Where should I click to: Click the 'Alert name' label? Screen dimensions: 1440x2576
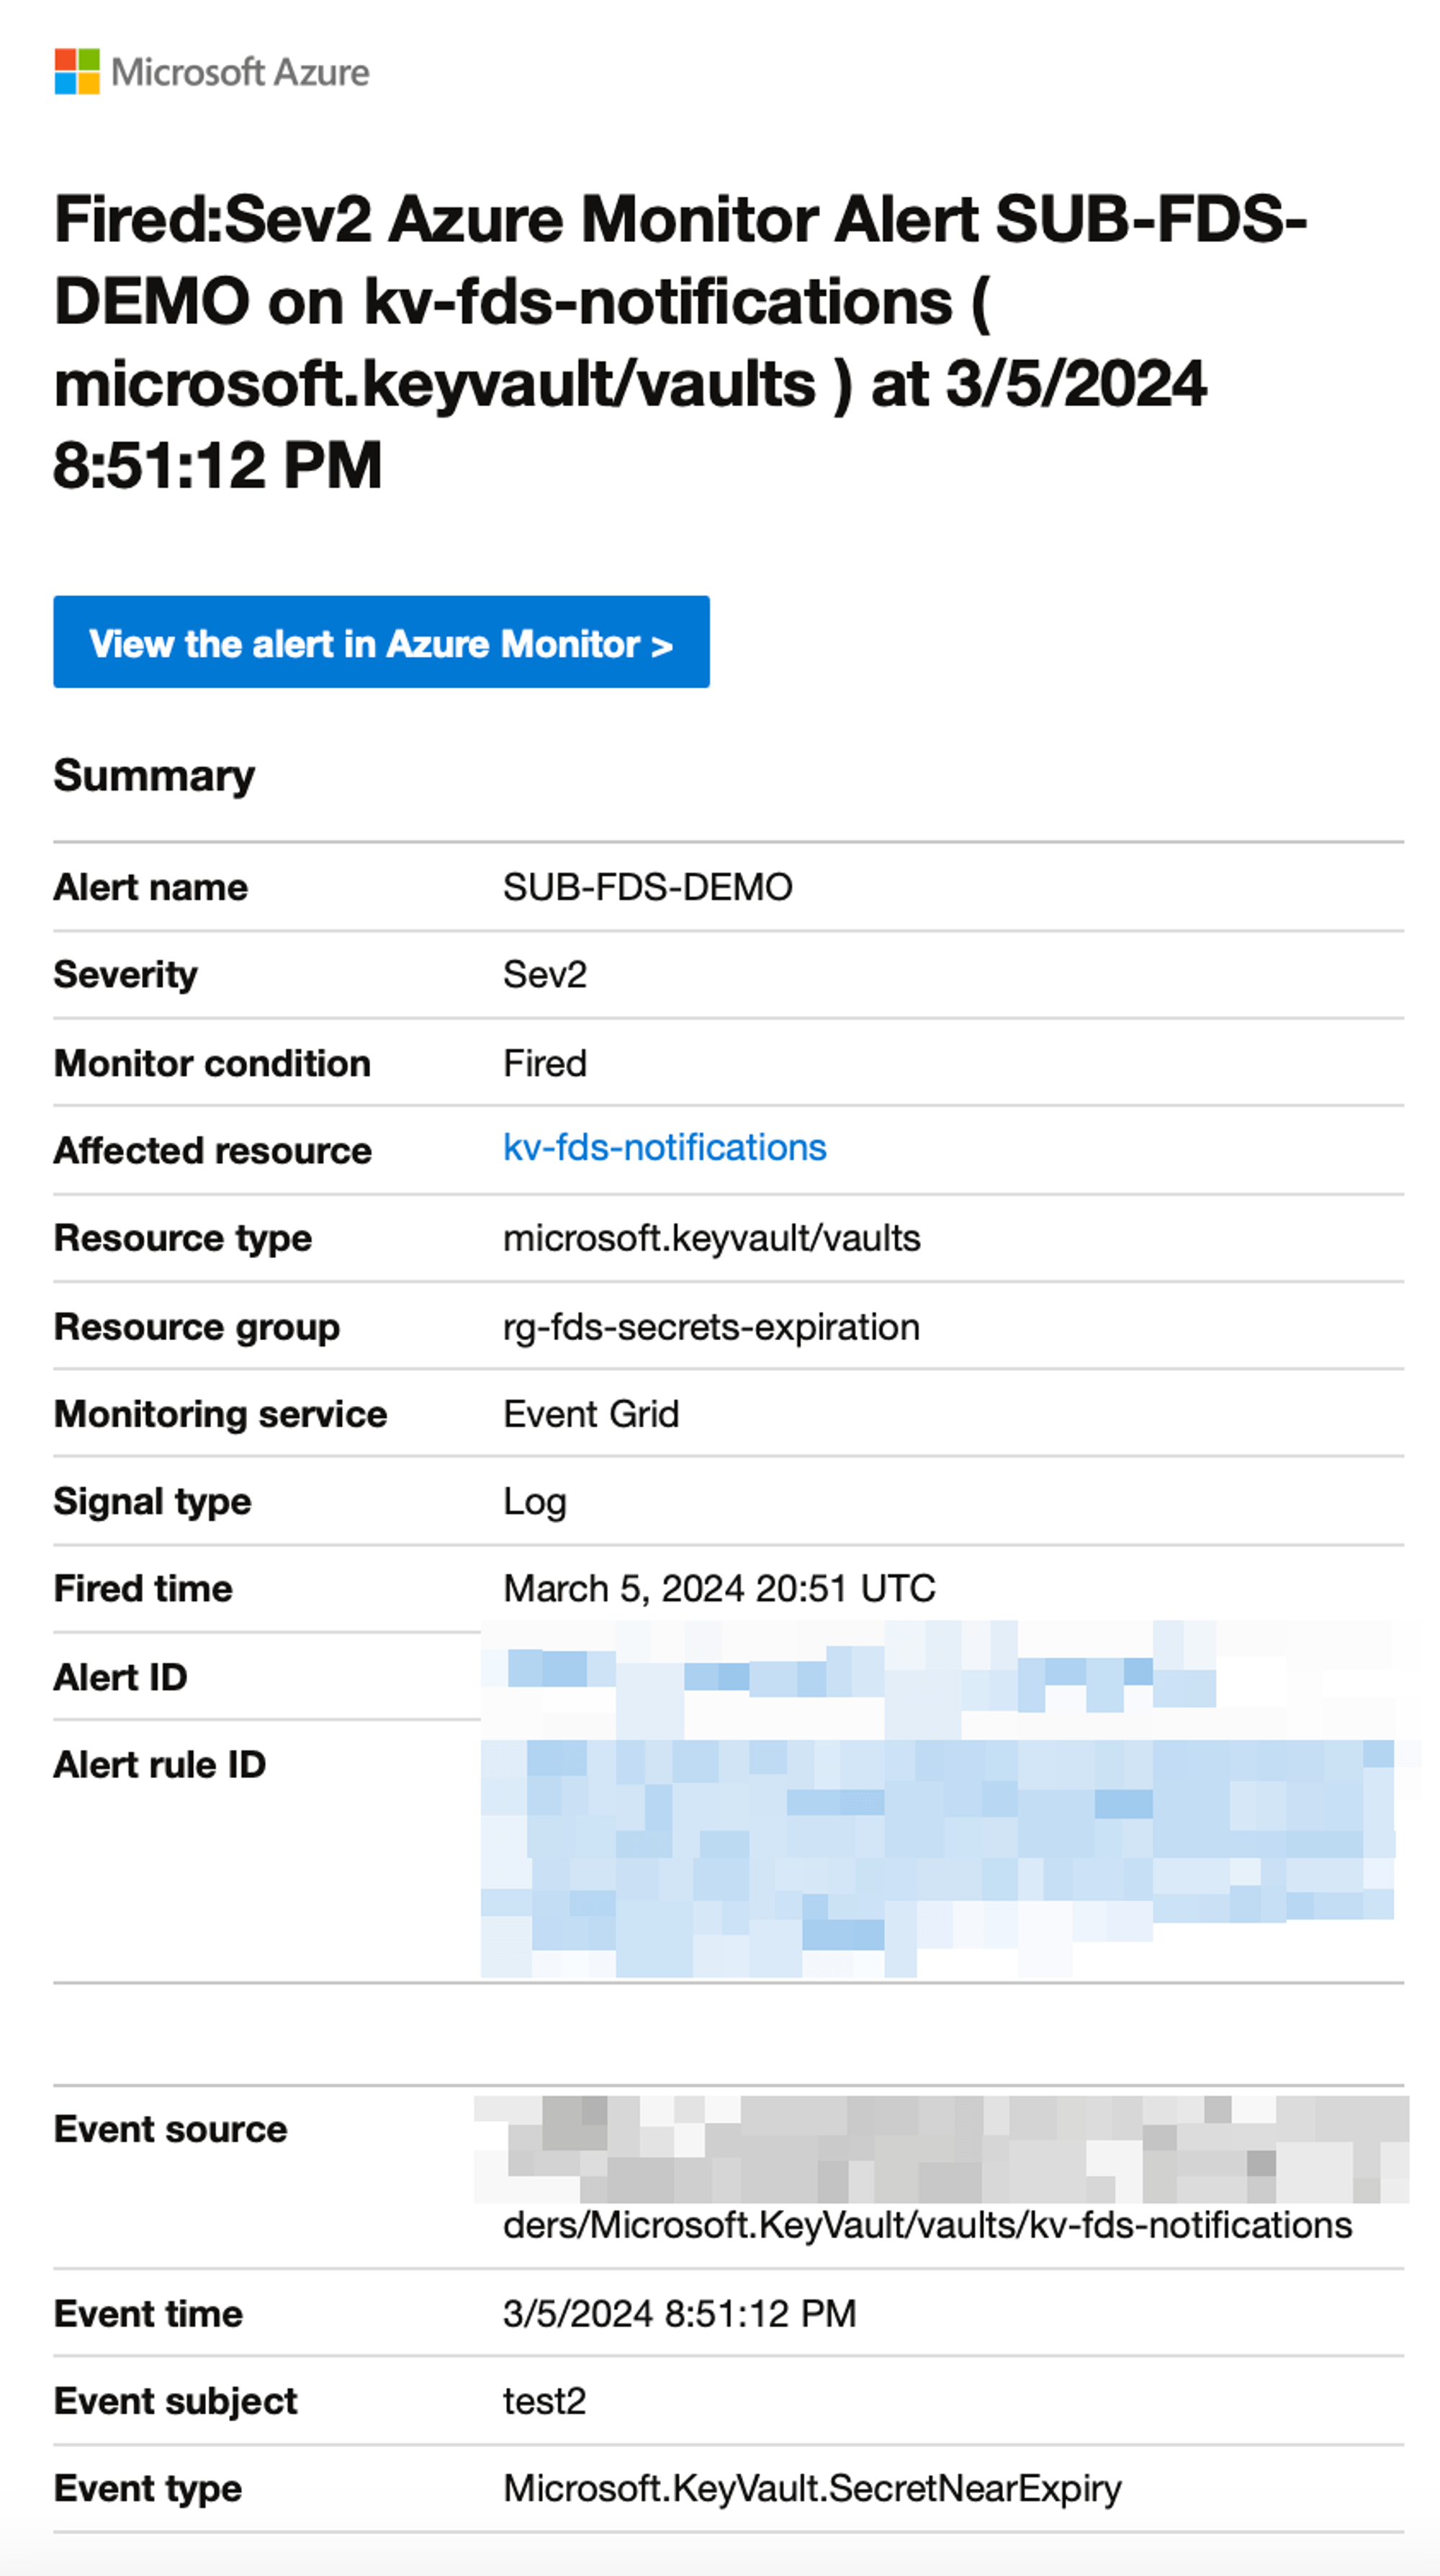point(151,887)
